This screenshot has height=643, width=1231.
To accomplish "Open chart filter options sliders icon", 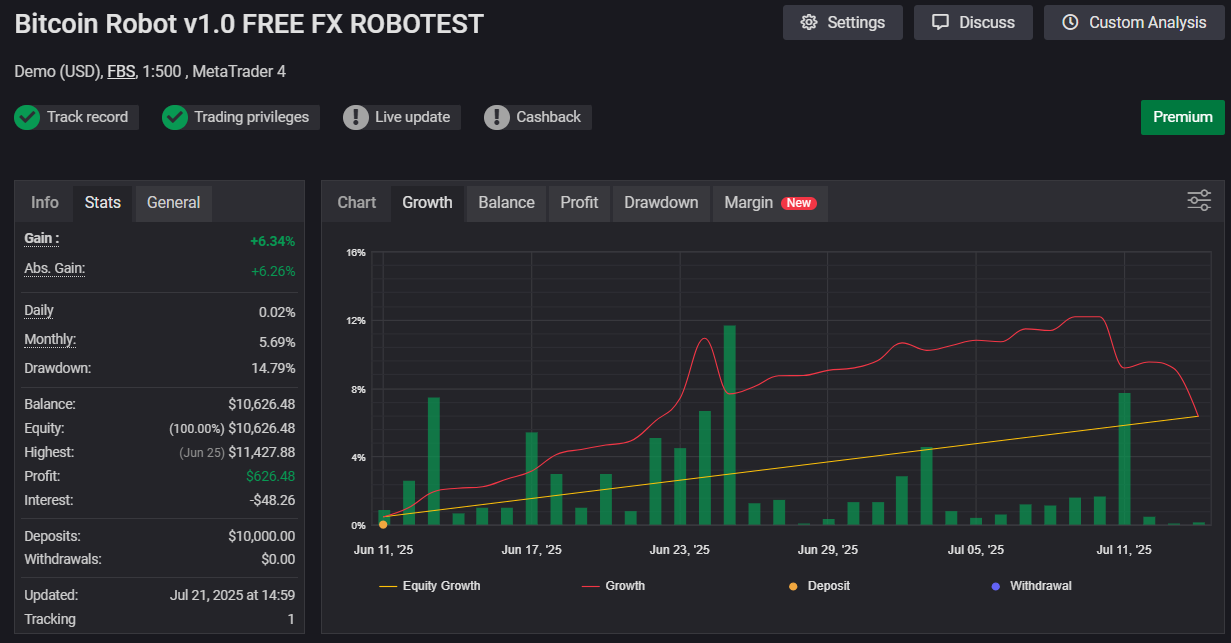I will coord(1199,200).
